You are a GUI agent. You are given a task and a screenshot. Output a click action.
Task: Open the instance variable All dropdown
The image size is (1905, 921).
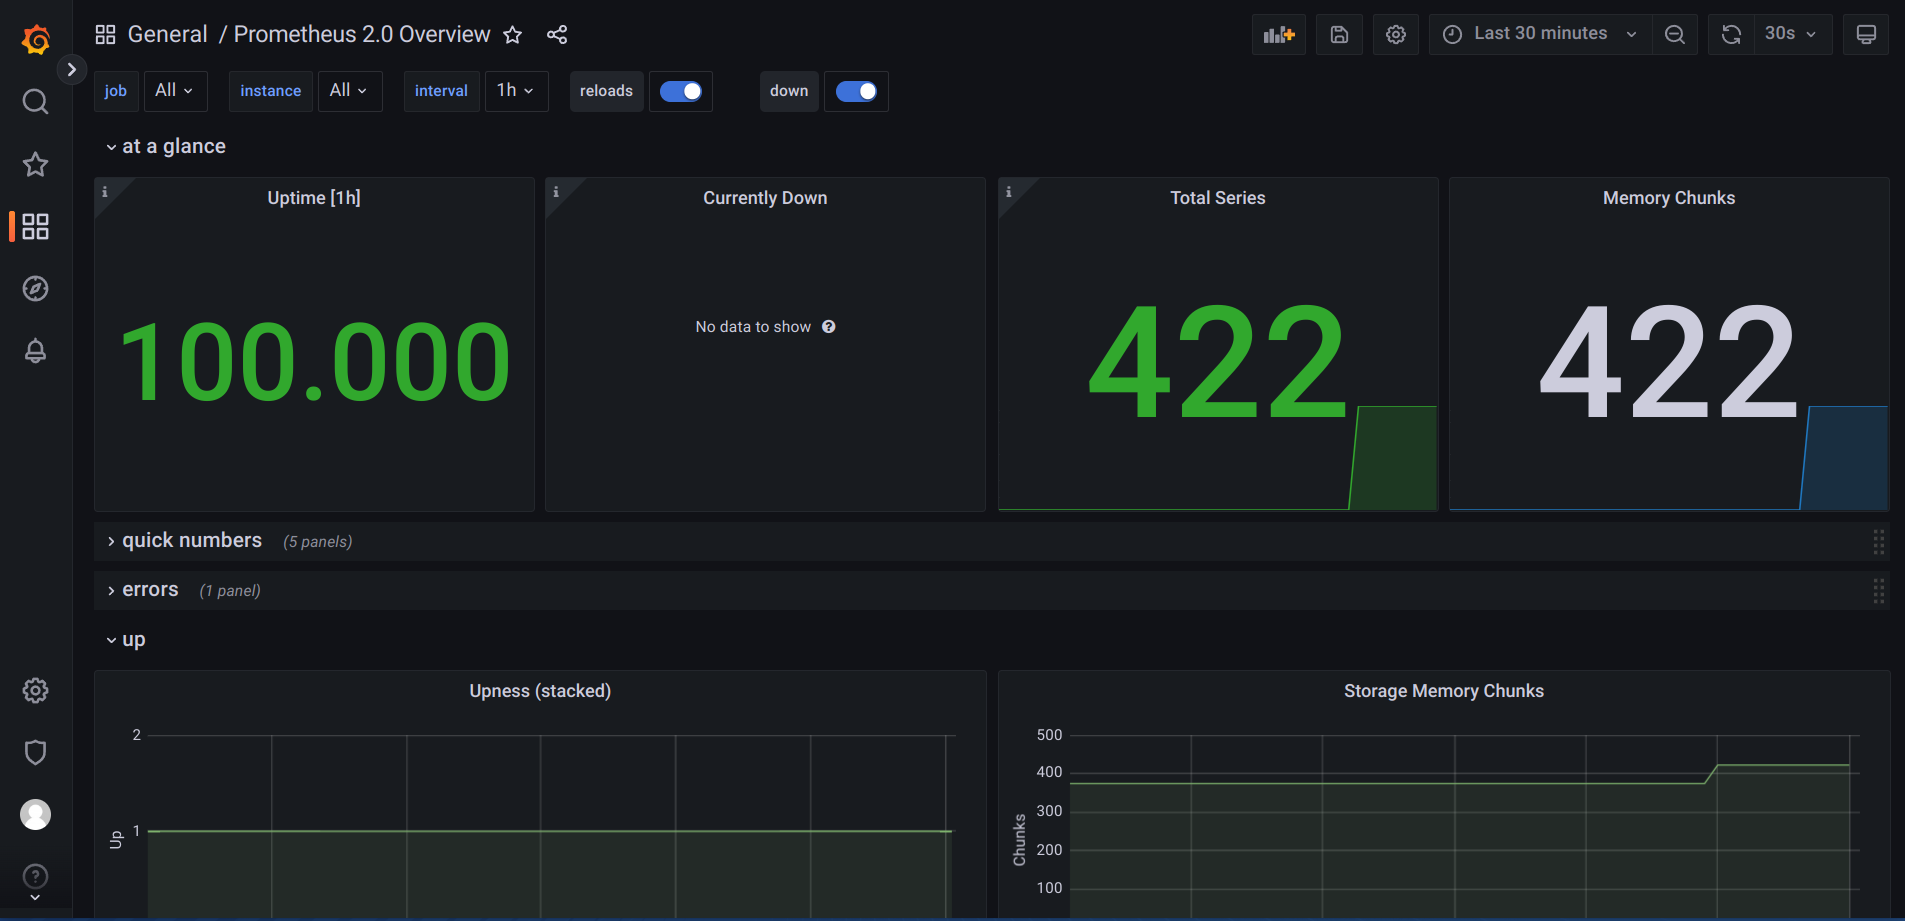click(350, 91)
